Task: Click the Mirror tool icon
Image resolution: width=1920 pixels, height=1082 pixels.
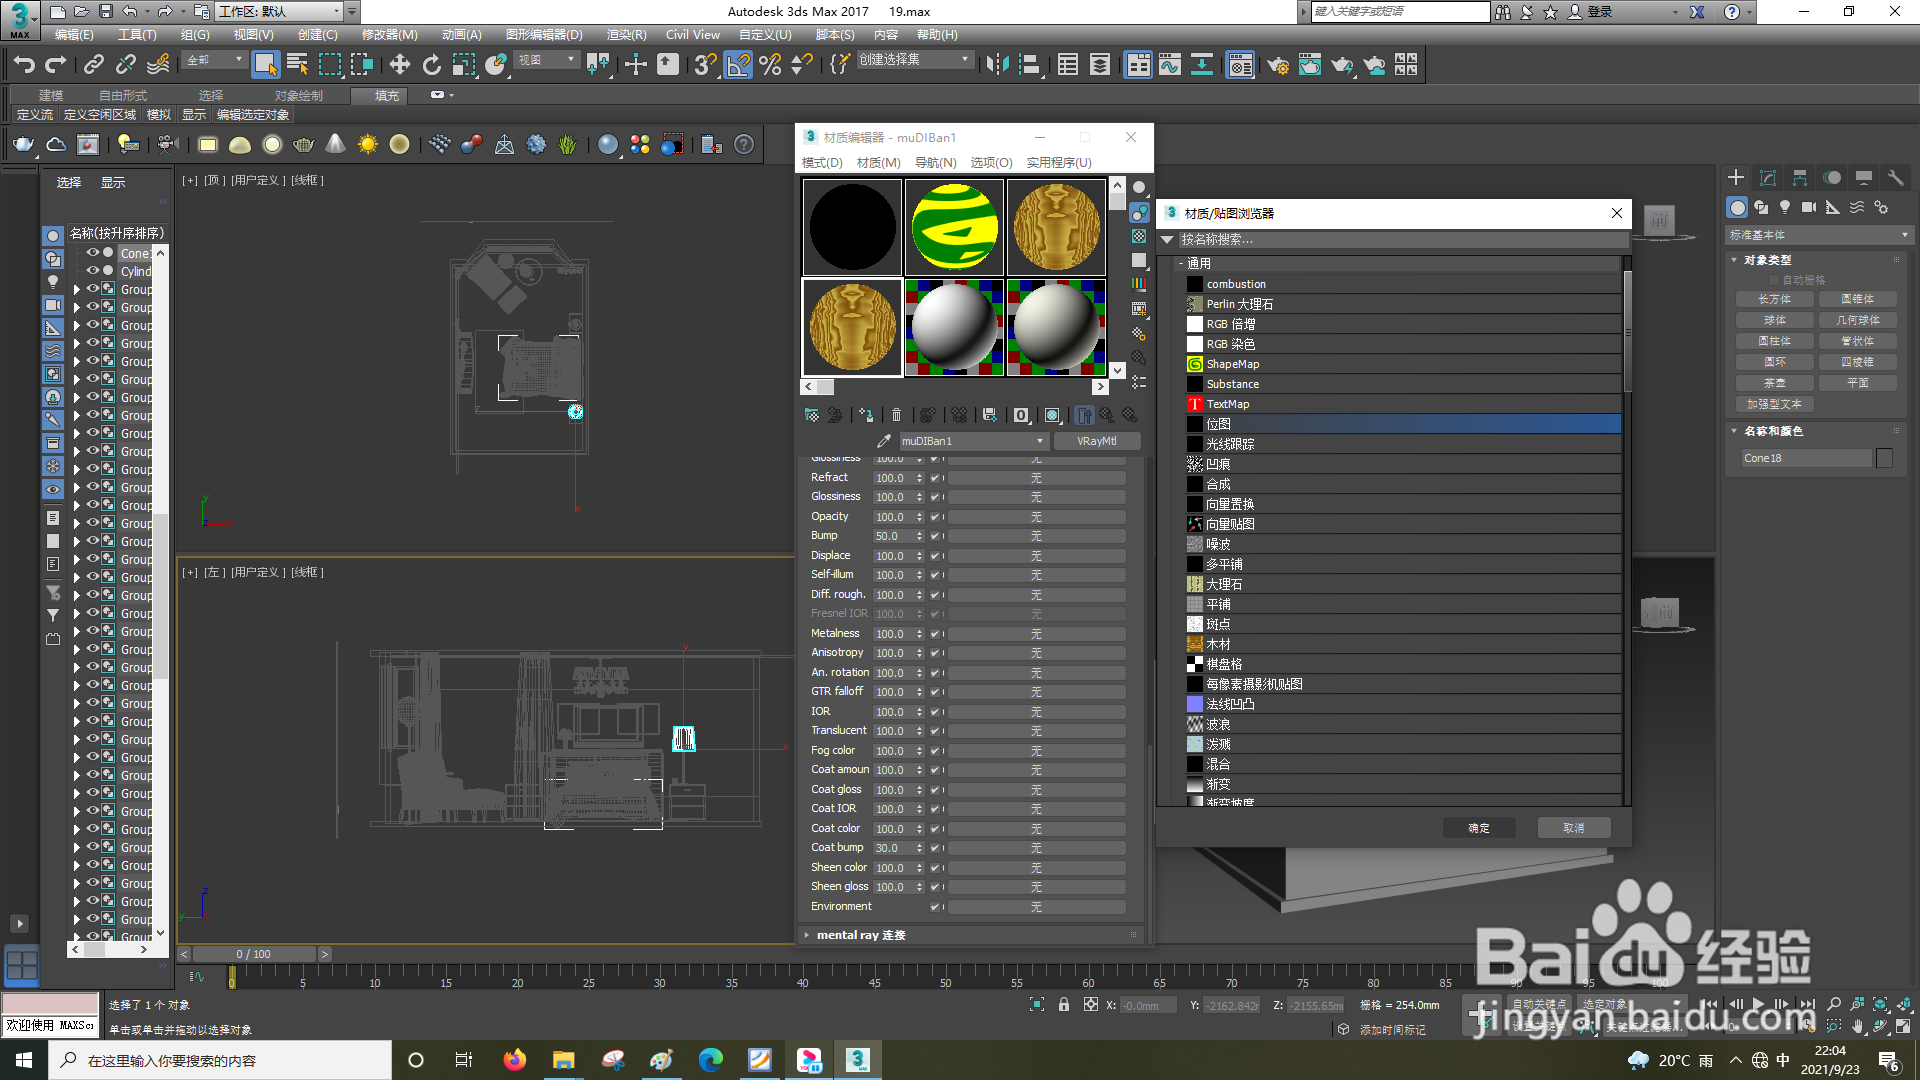Action: [996, 66]
